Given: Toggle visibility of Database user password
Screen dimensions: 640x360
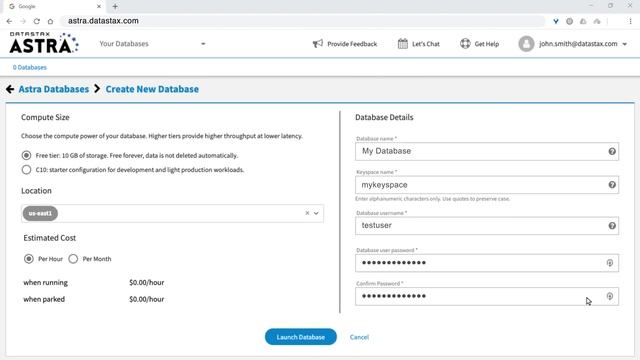Looking at the screenshot, I should [x=609, y=263].
